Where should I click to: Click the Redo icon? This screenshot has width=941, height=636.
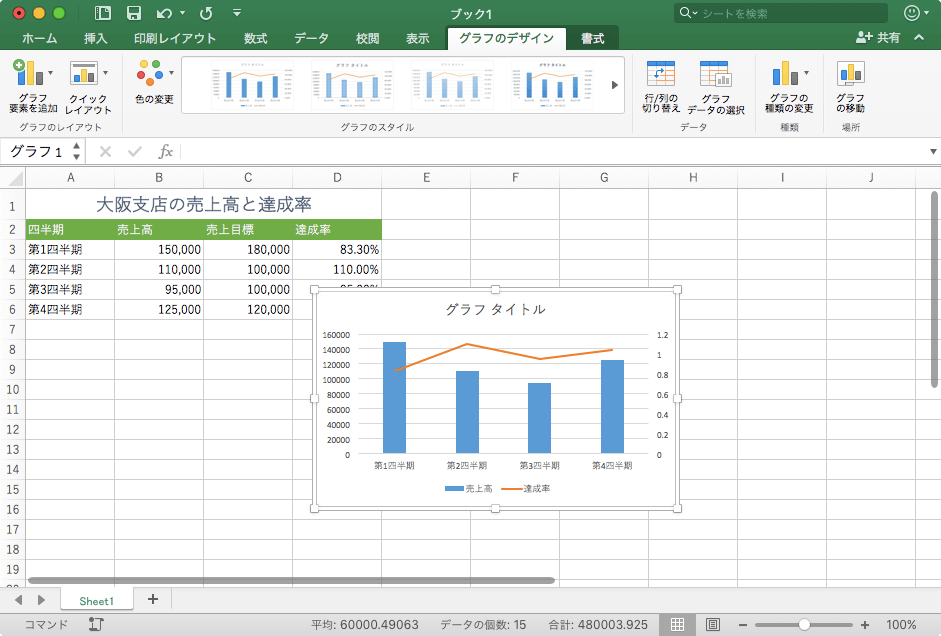pyautogui.click(x=206, y=13)
